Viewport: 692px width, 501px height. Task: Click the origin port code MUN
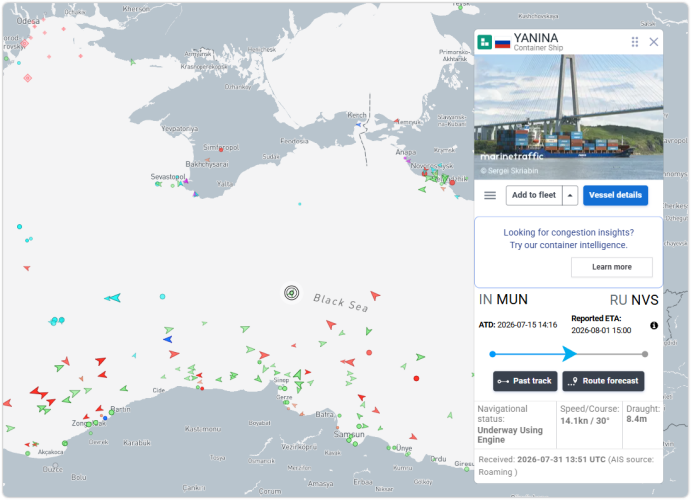coord(512,300)
